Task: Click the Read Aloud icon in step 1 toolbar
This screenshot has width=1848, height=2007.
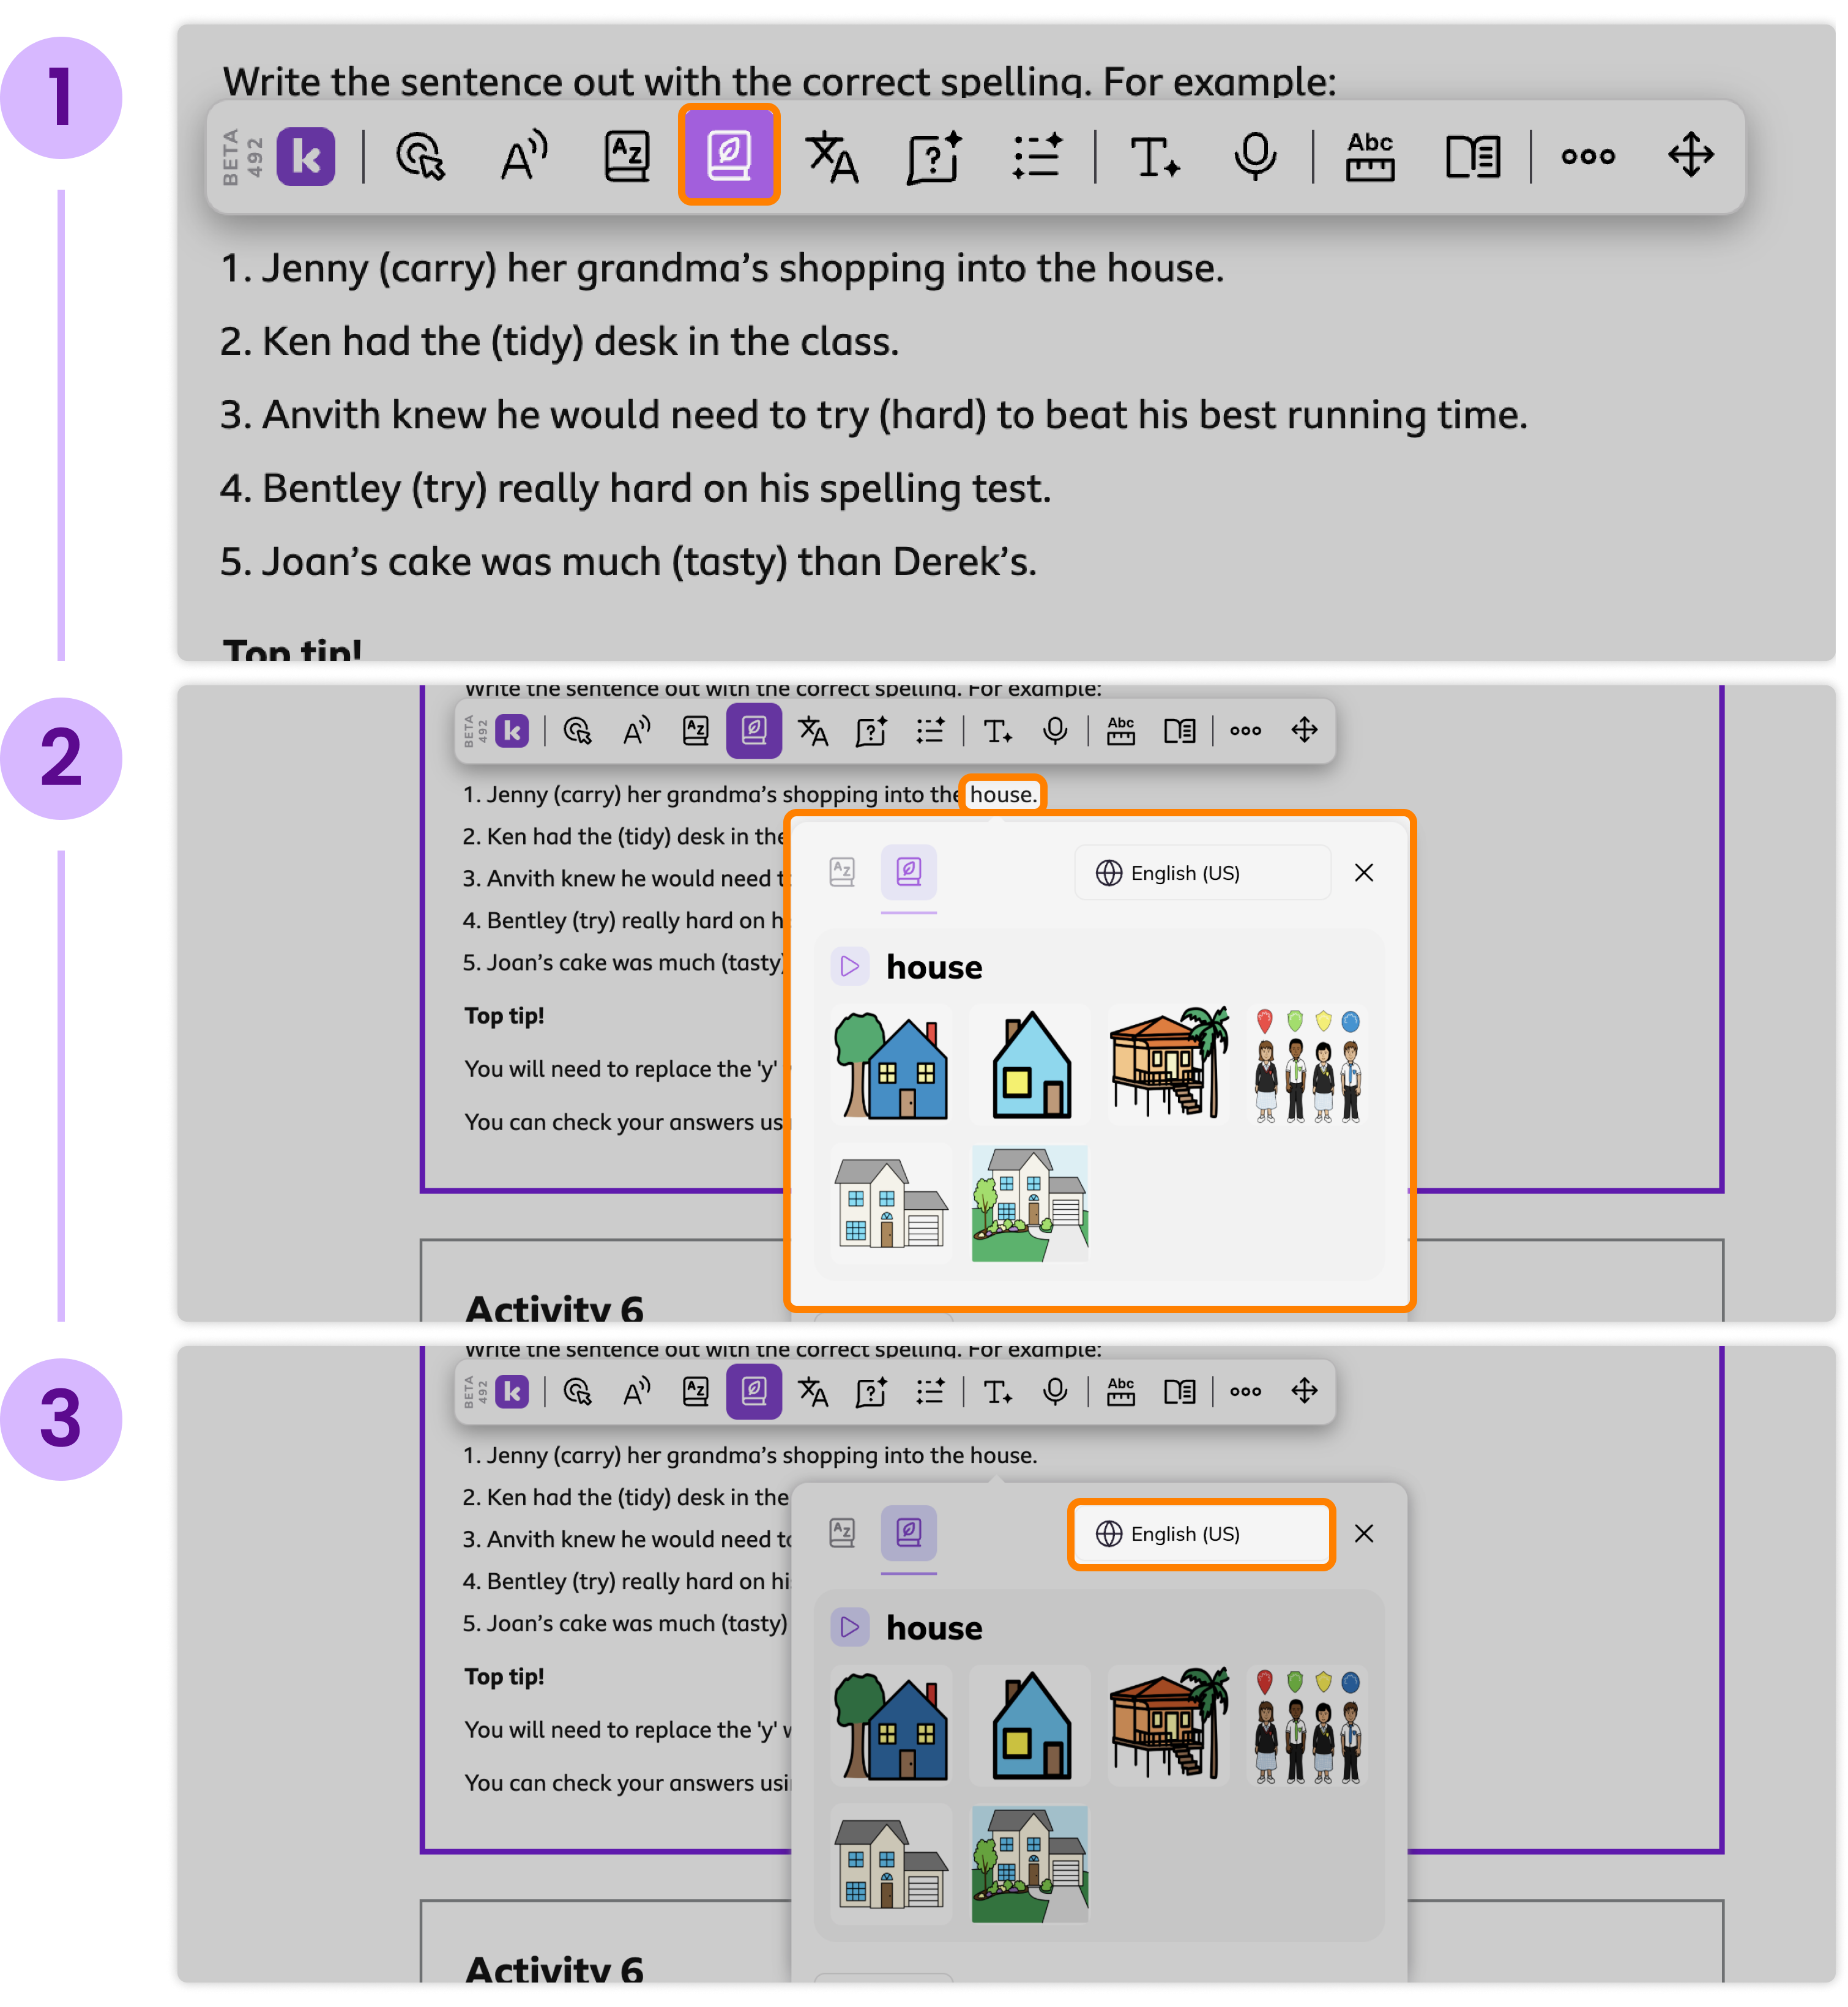Action: [524, 156]
